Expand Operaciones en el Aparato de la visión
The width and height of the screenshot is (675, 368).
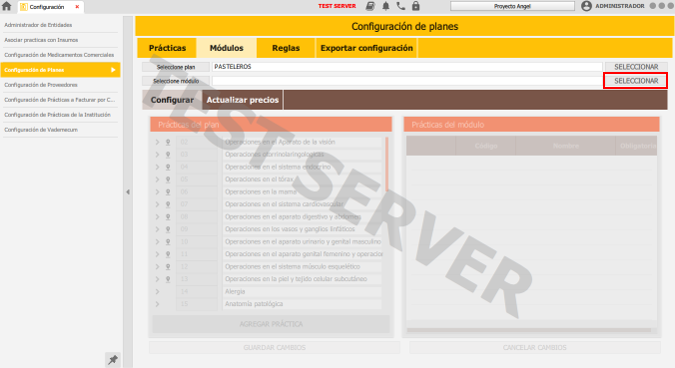tap(157, 142)
